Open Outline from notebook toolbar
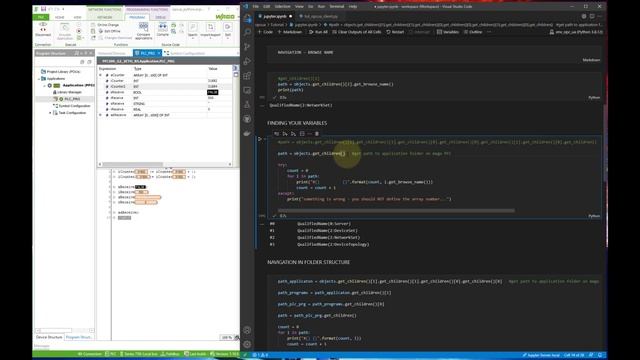 473,32
